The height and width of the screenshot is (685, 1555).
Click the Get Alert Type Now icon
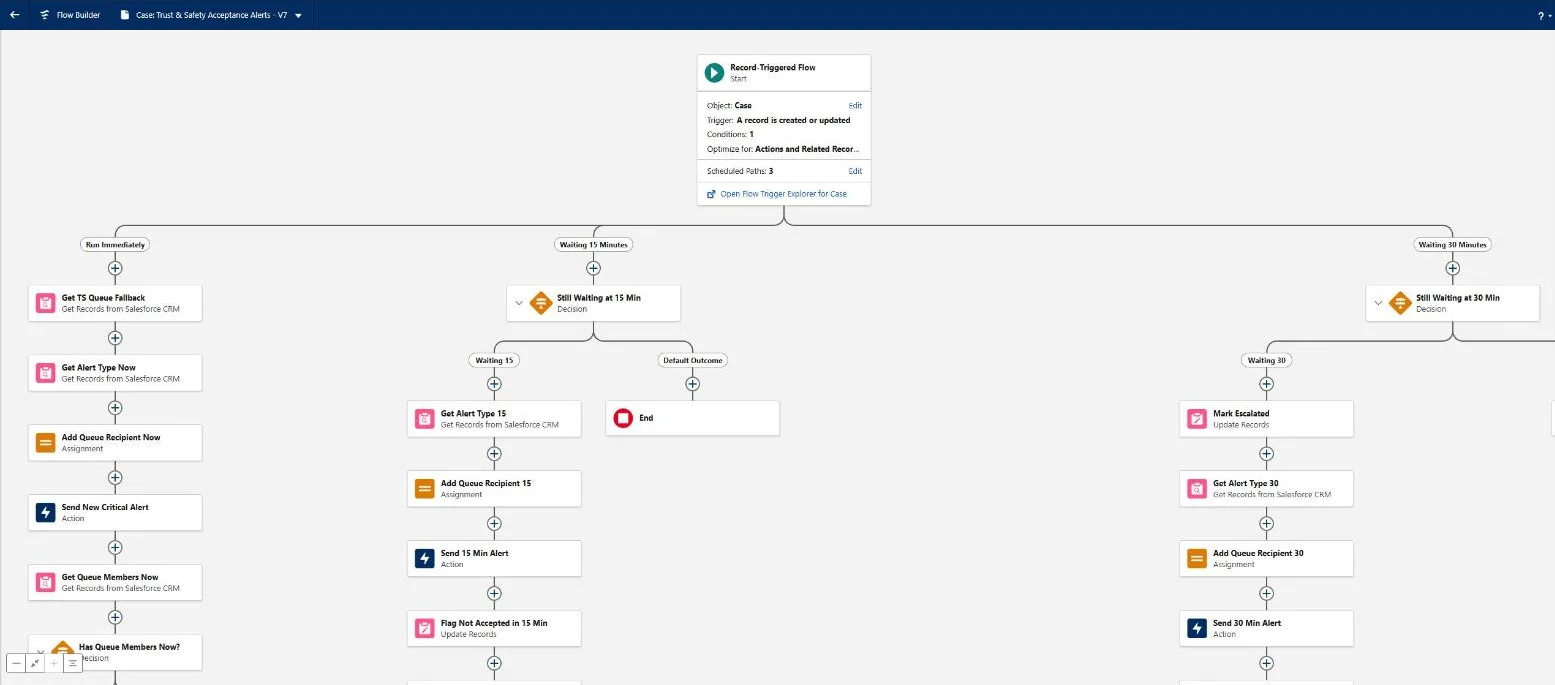45,373
